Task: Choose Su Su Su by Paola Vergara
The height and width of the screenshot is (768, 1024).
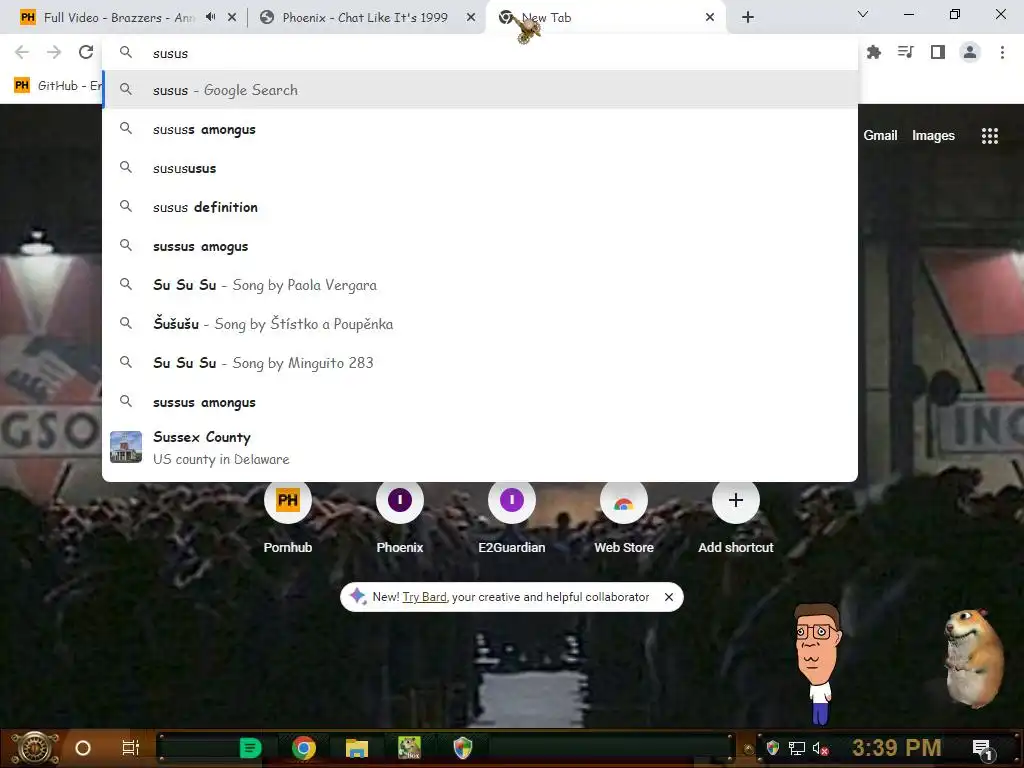Action: (480, 285)
